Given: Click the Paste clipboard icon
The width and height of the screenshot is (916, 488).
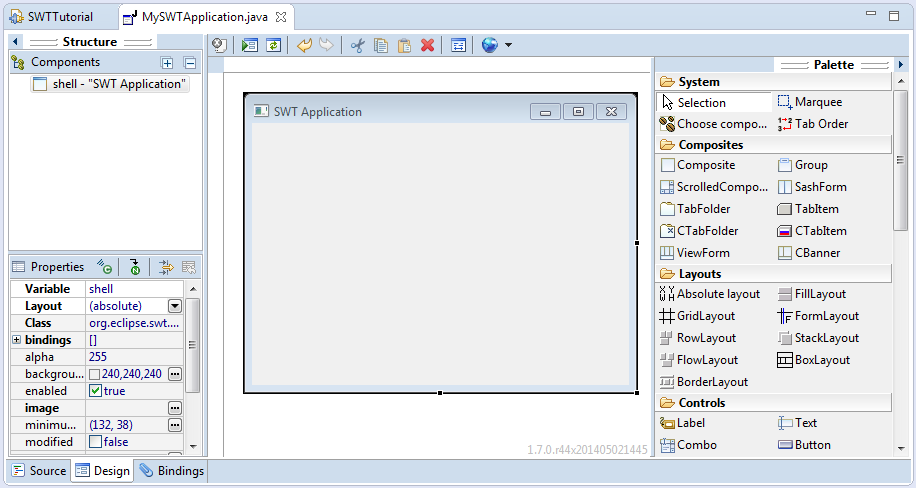Looking at the screenshot, I should click(x=404, y=45).
